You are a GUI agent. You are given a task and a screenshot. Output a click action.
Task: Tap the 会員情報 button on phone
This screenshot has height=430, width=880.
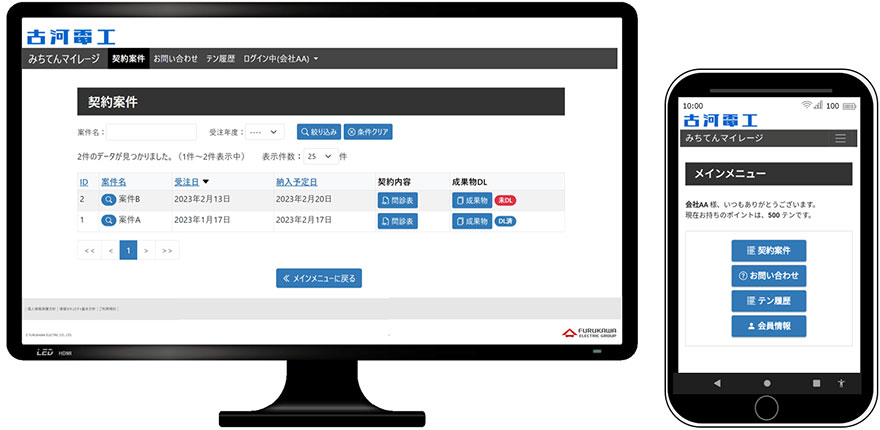[768, 326]
